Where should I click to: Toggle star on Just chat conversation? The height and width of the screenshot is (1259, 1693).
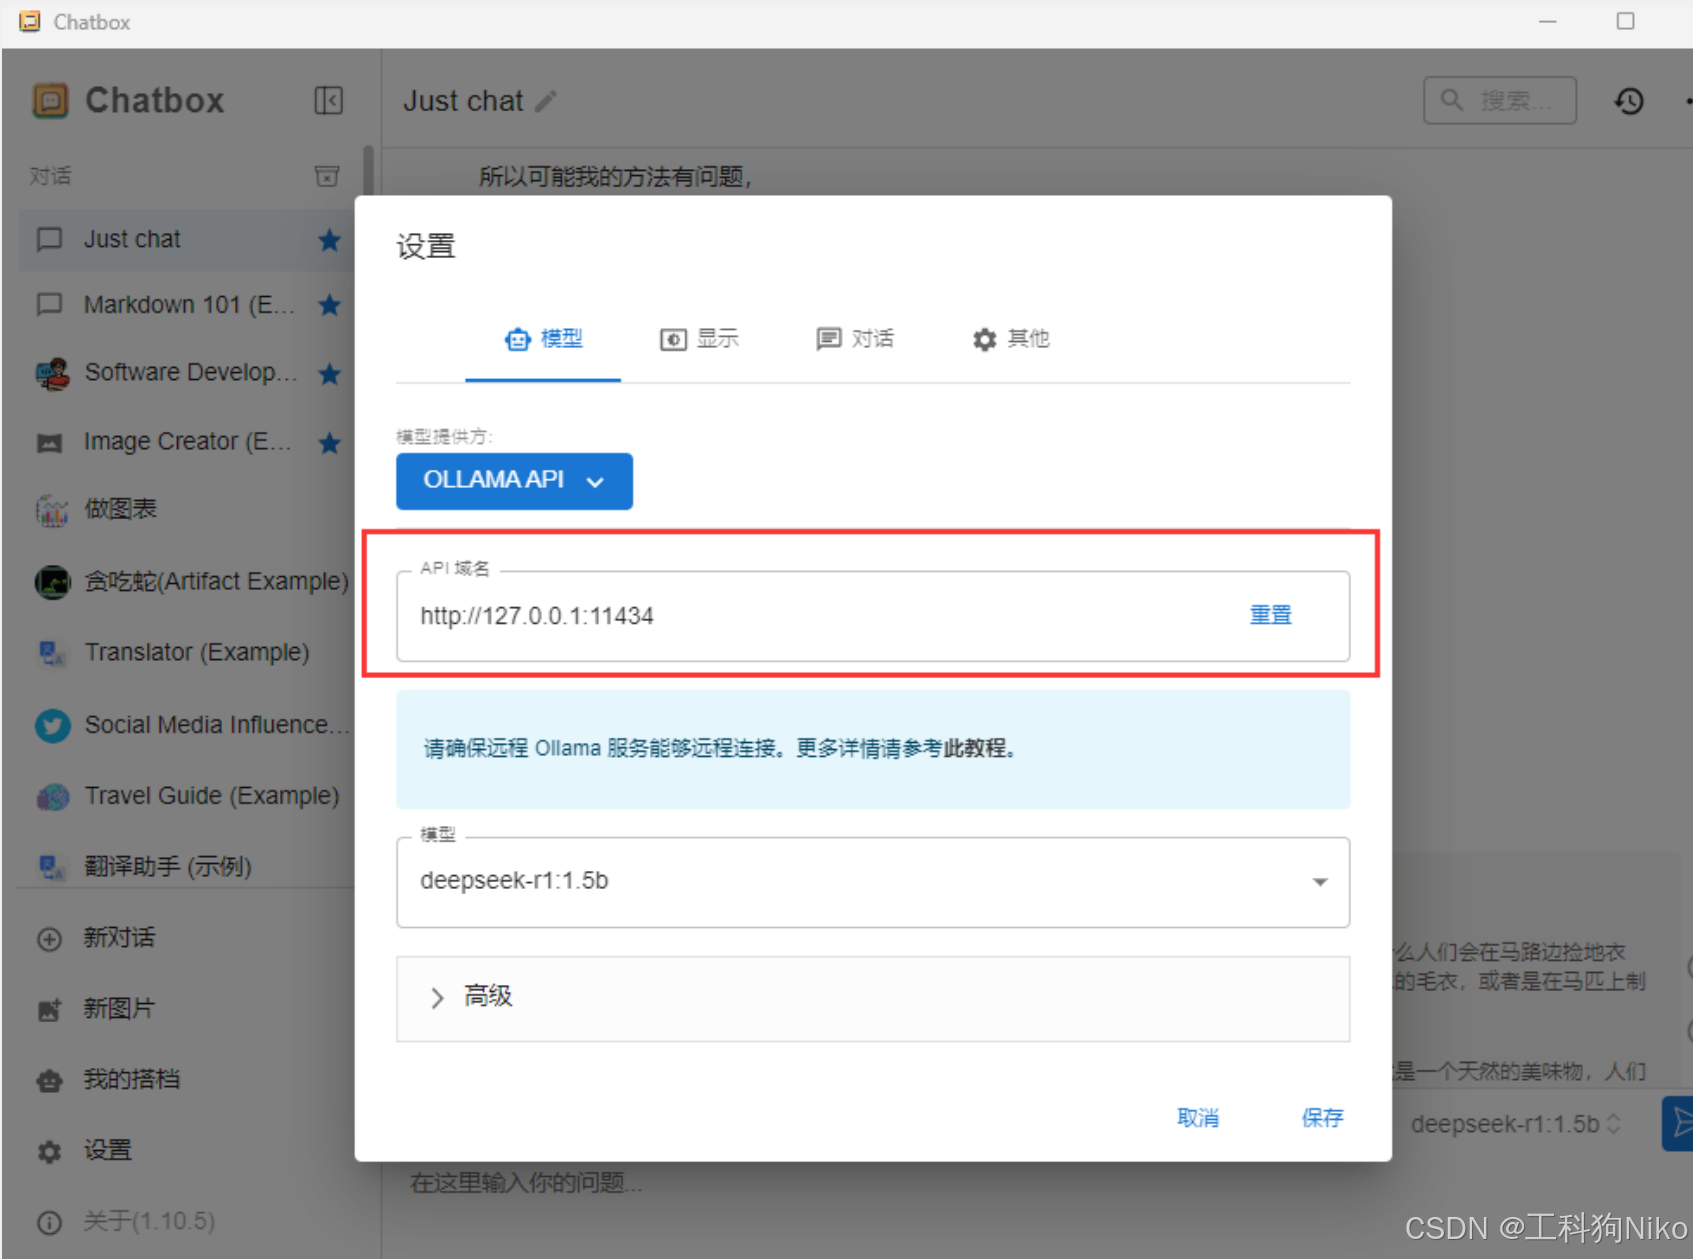pos(329,240)
